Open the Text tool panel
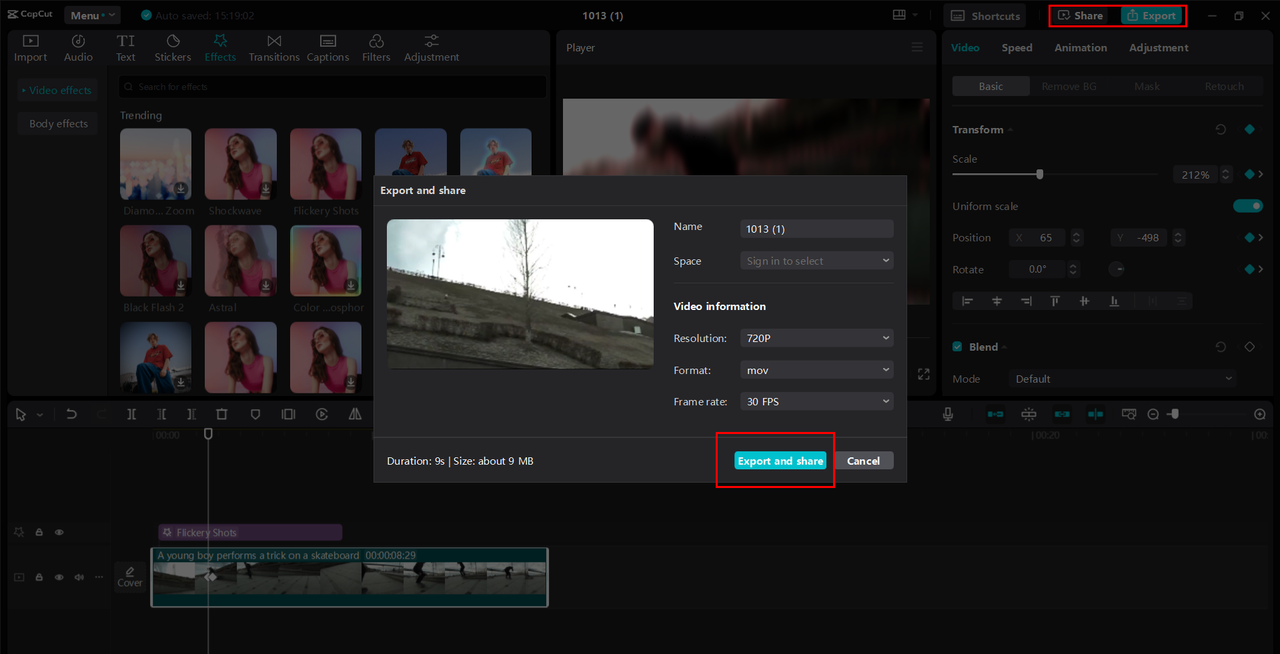This screenshot has height=654, width=1280. coord(126,48)
